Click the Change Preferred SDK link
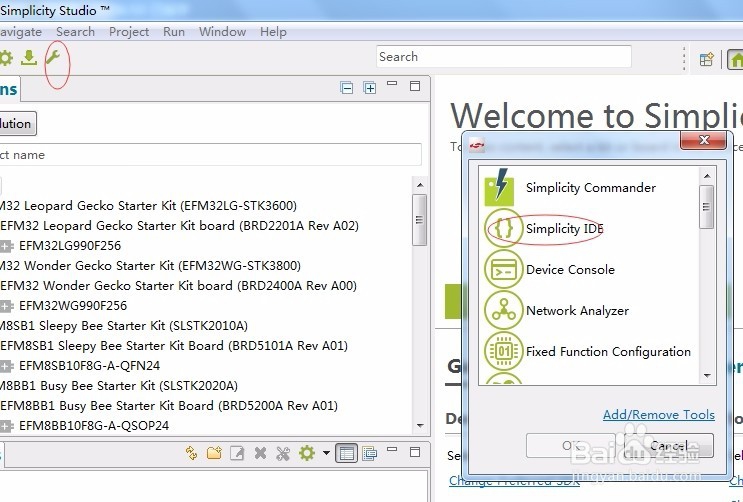 point(514,481)
